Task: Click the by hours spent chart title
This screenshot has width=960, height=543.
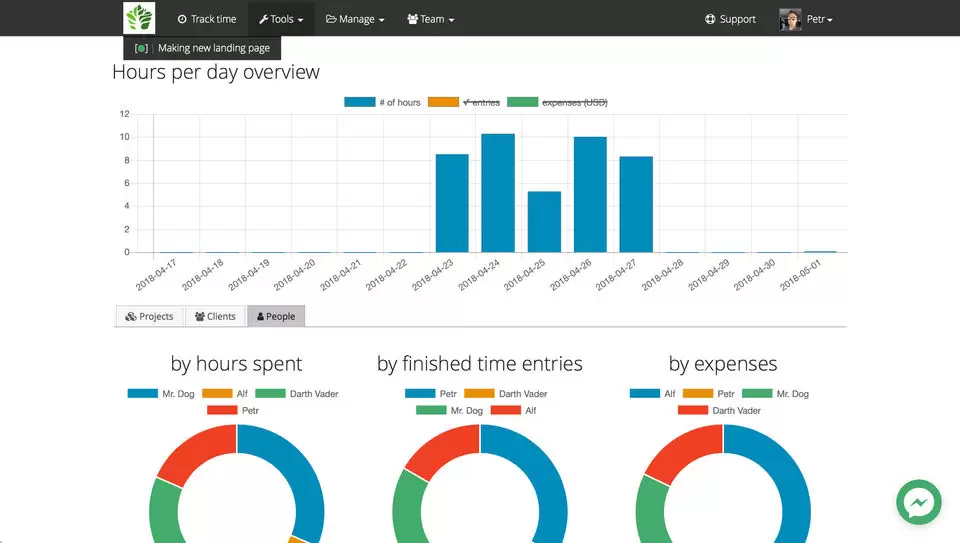Action: [236, 364]
